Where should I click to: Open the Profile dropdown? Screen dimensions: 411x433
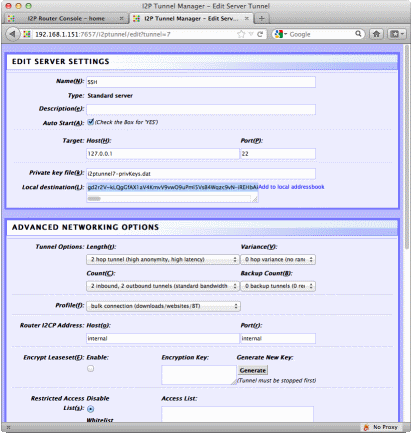(x=163, y=306)
